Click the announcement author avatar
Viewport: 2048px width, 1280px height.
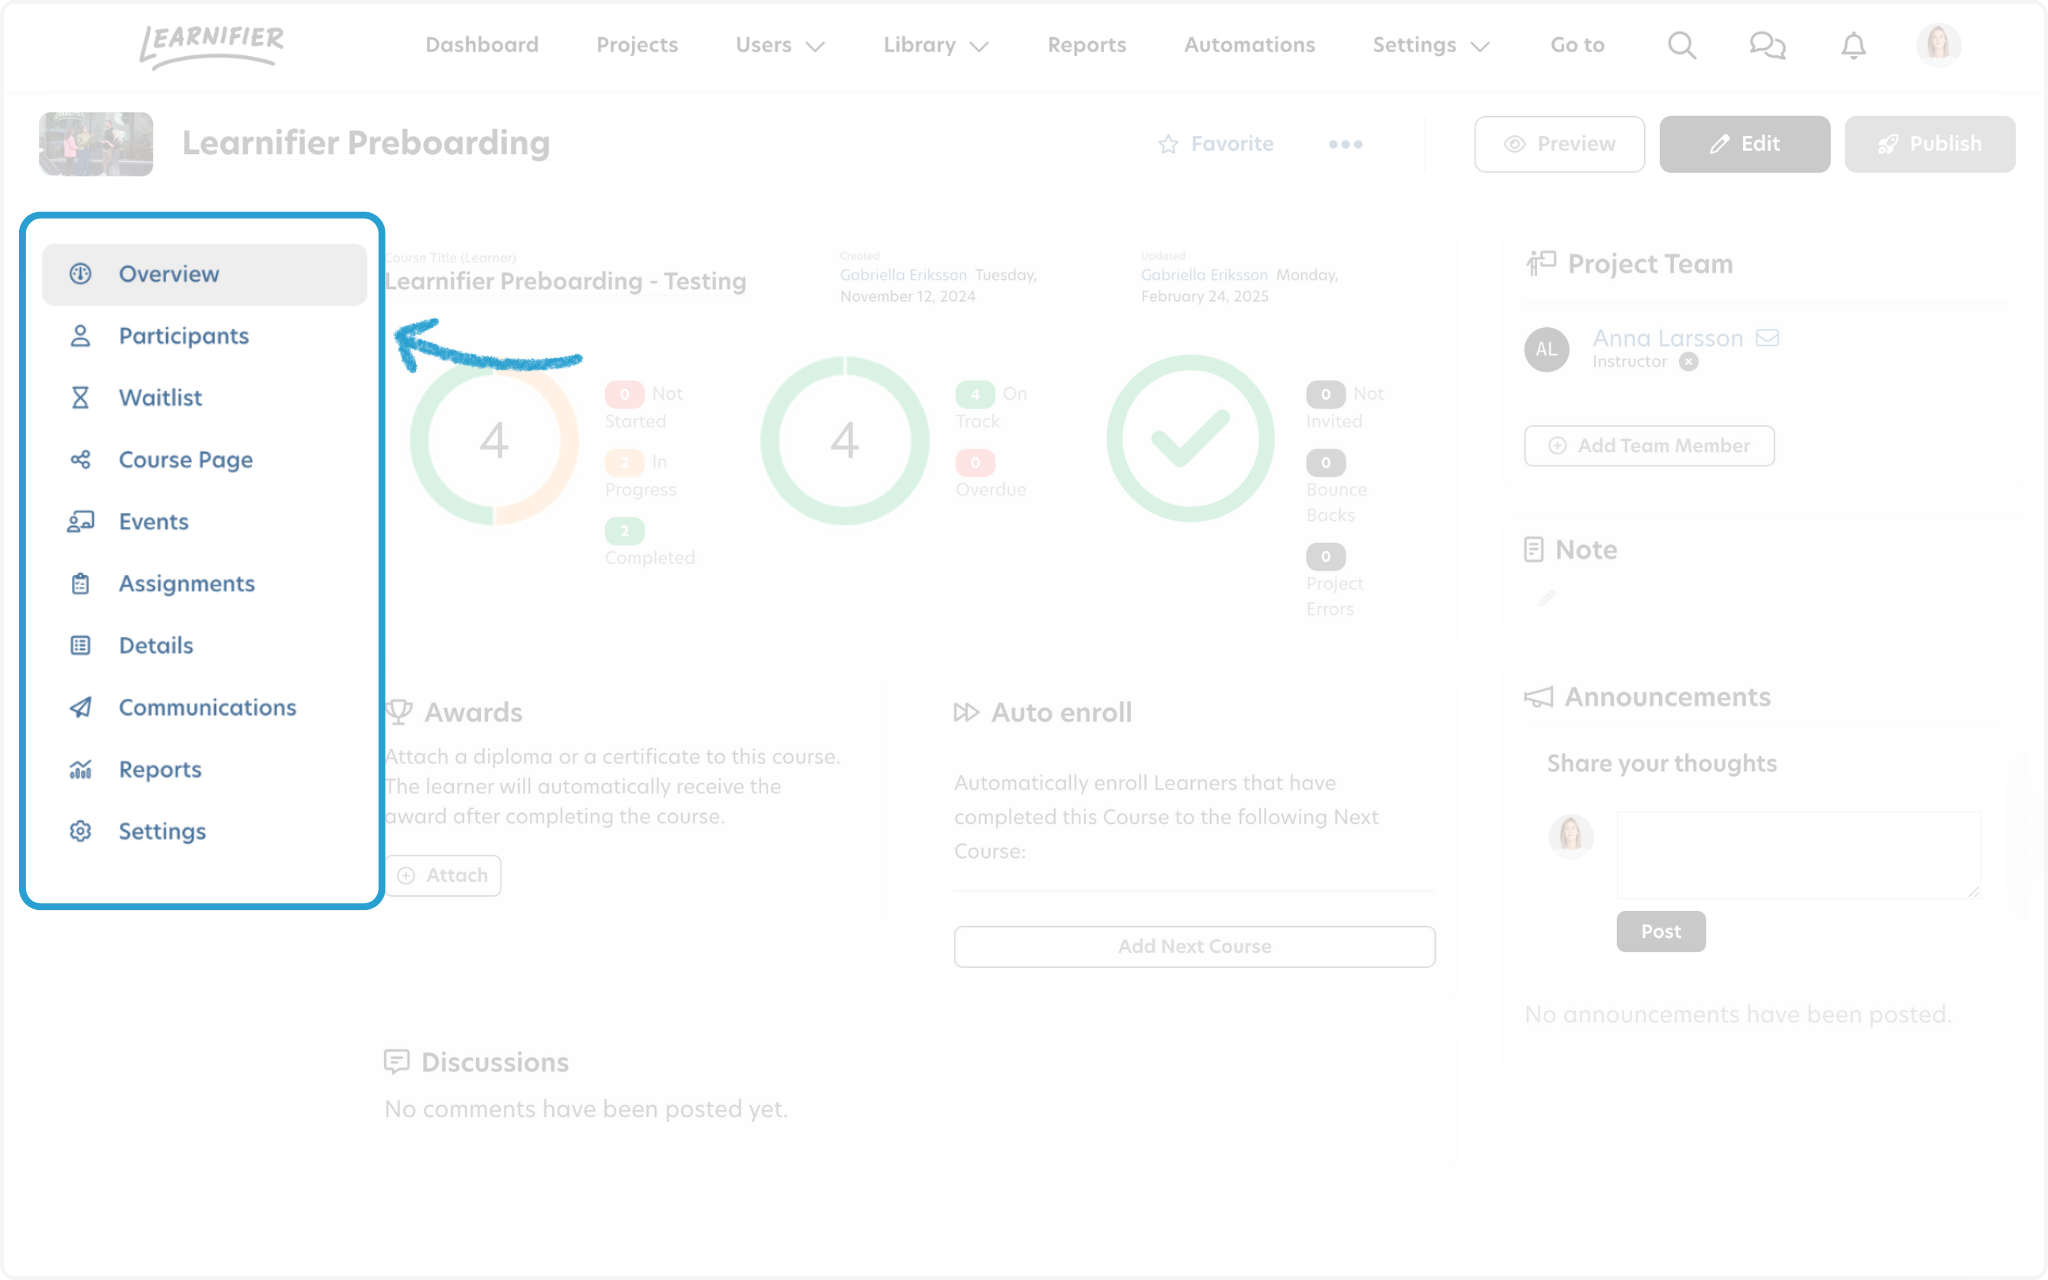tap(1571, 836)
